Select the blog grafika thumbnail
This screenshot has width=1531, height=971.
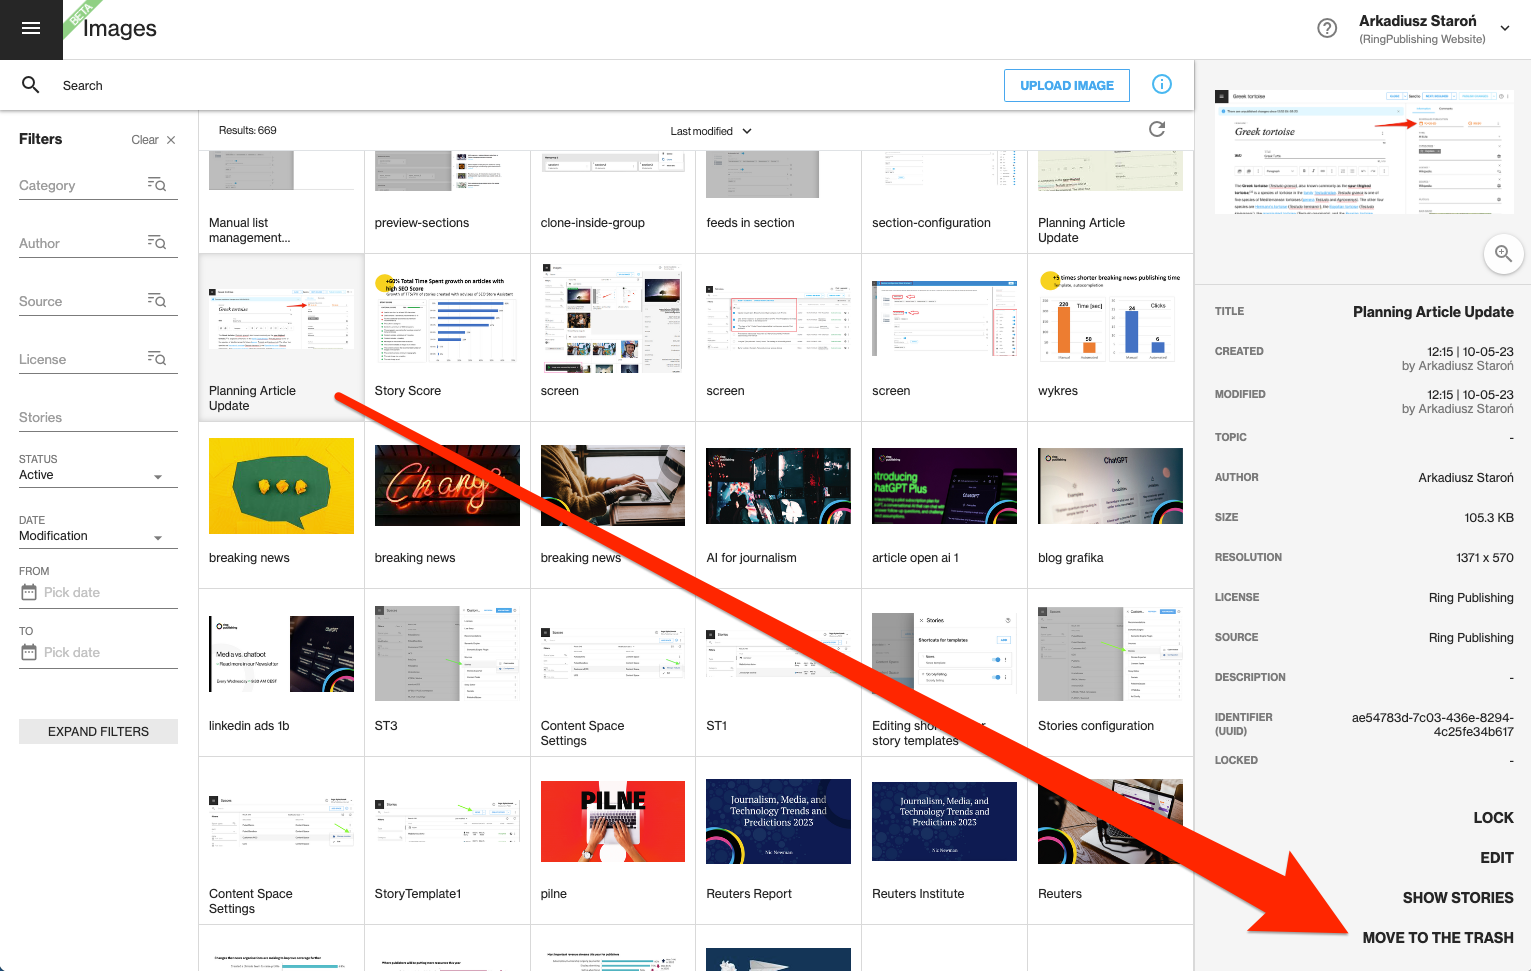1110,486
